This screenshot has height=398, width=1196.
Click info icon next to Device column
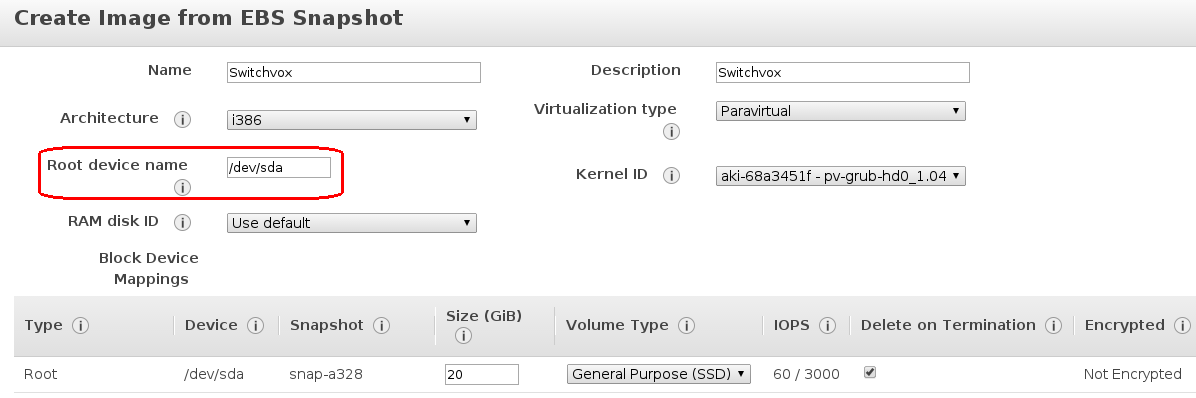coord(256,326)
